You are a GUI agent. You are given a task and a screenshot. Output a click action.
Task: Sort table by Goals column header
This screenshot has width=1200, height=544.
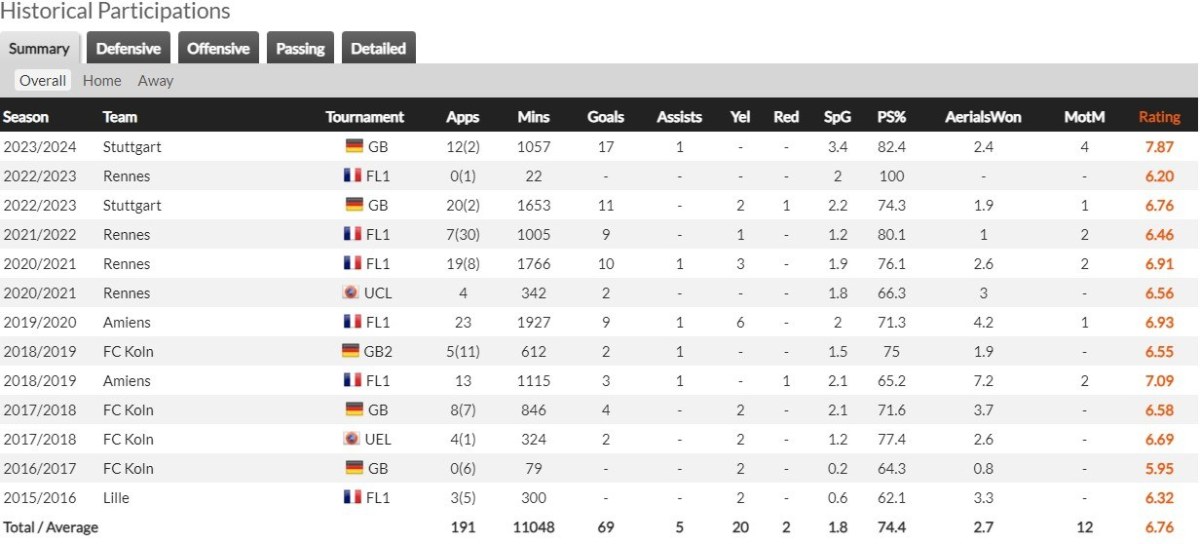tap(605, 117)
